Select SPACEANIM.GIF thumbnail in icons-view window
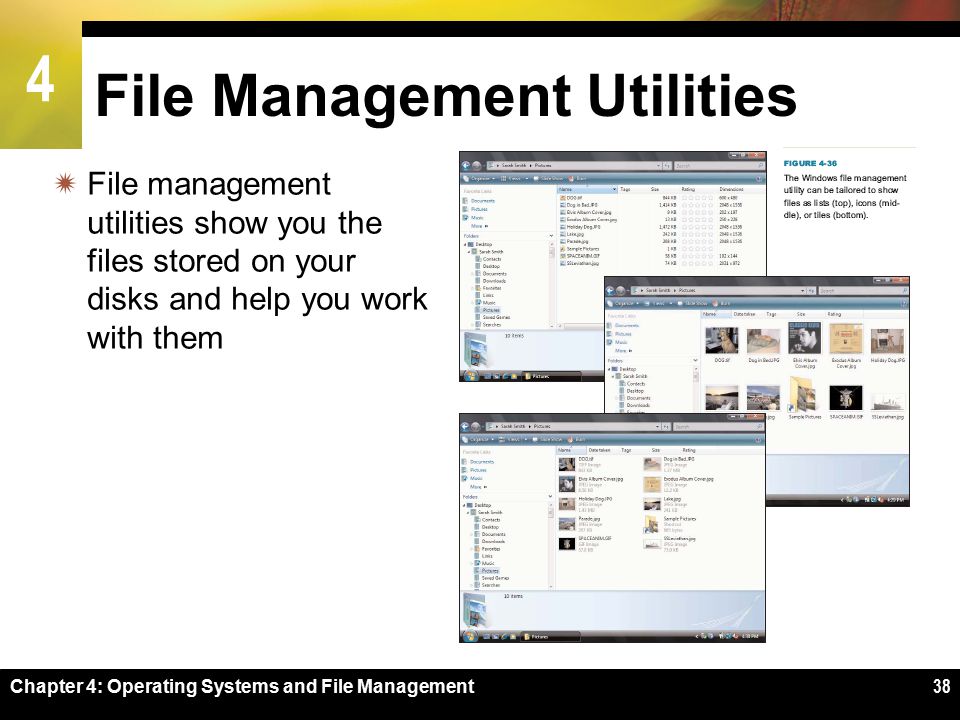This screenshot has height=720, width=960. point(846,398)
